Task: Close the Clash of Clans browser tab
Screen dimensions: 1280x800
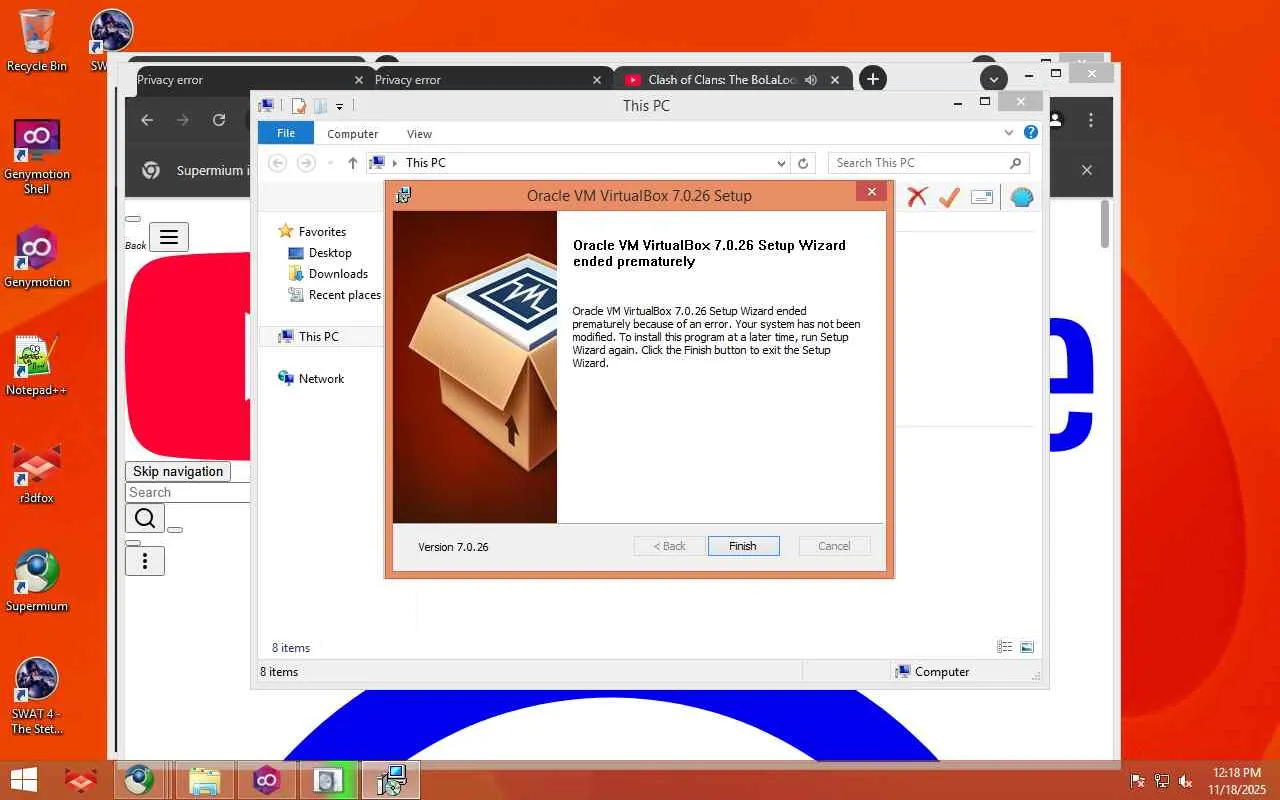Action: tap(836, 80)
